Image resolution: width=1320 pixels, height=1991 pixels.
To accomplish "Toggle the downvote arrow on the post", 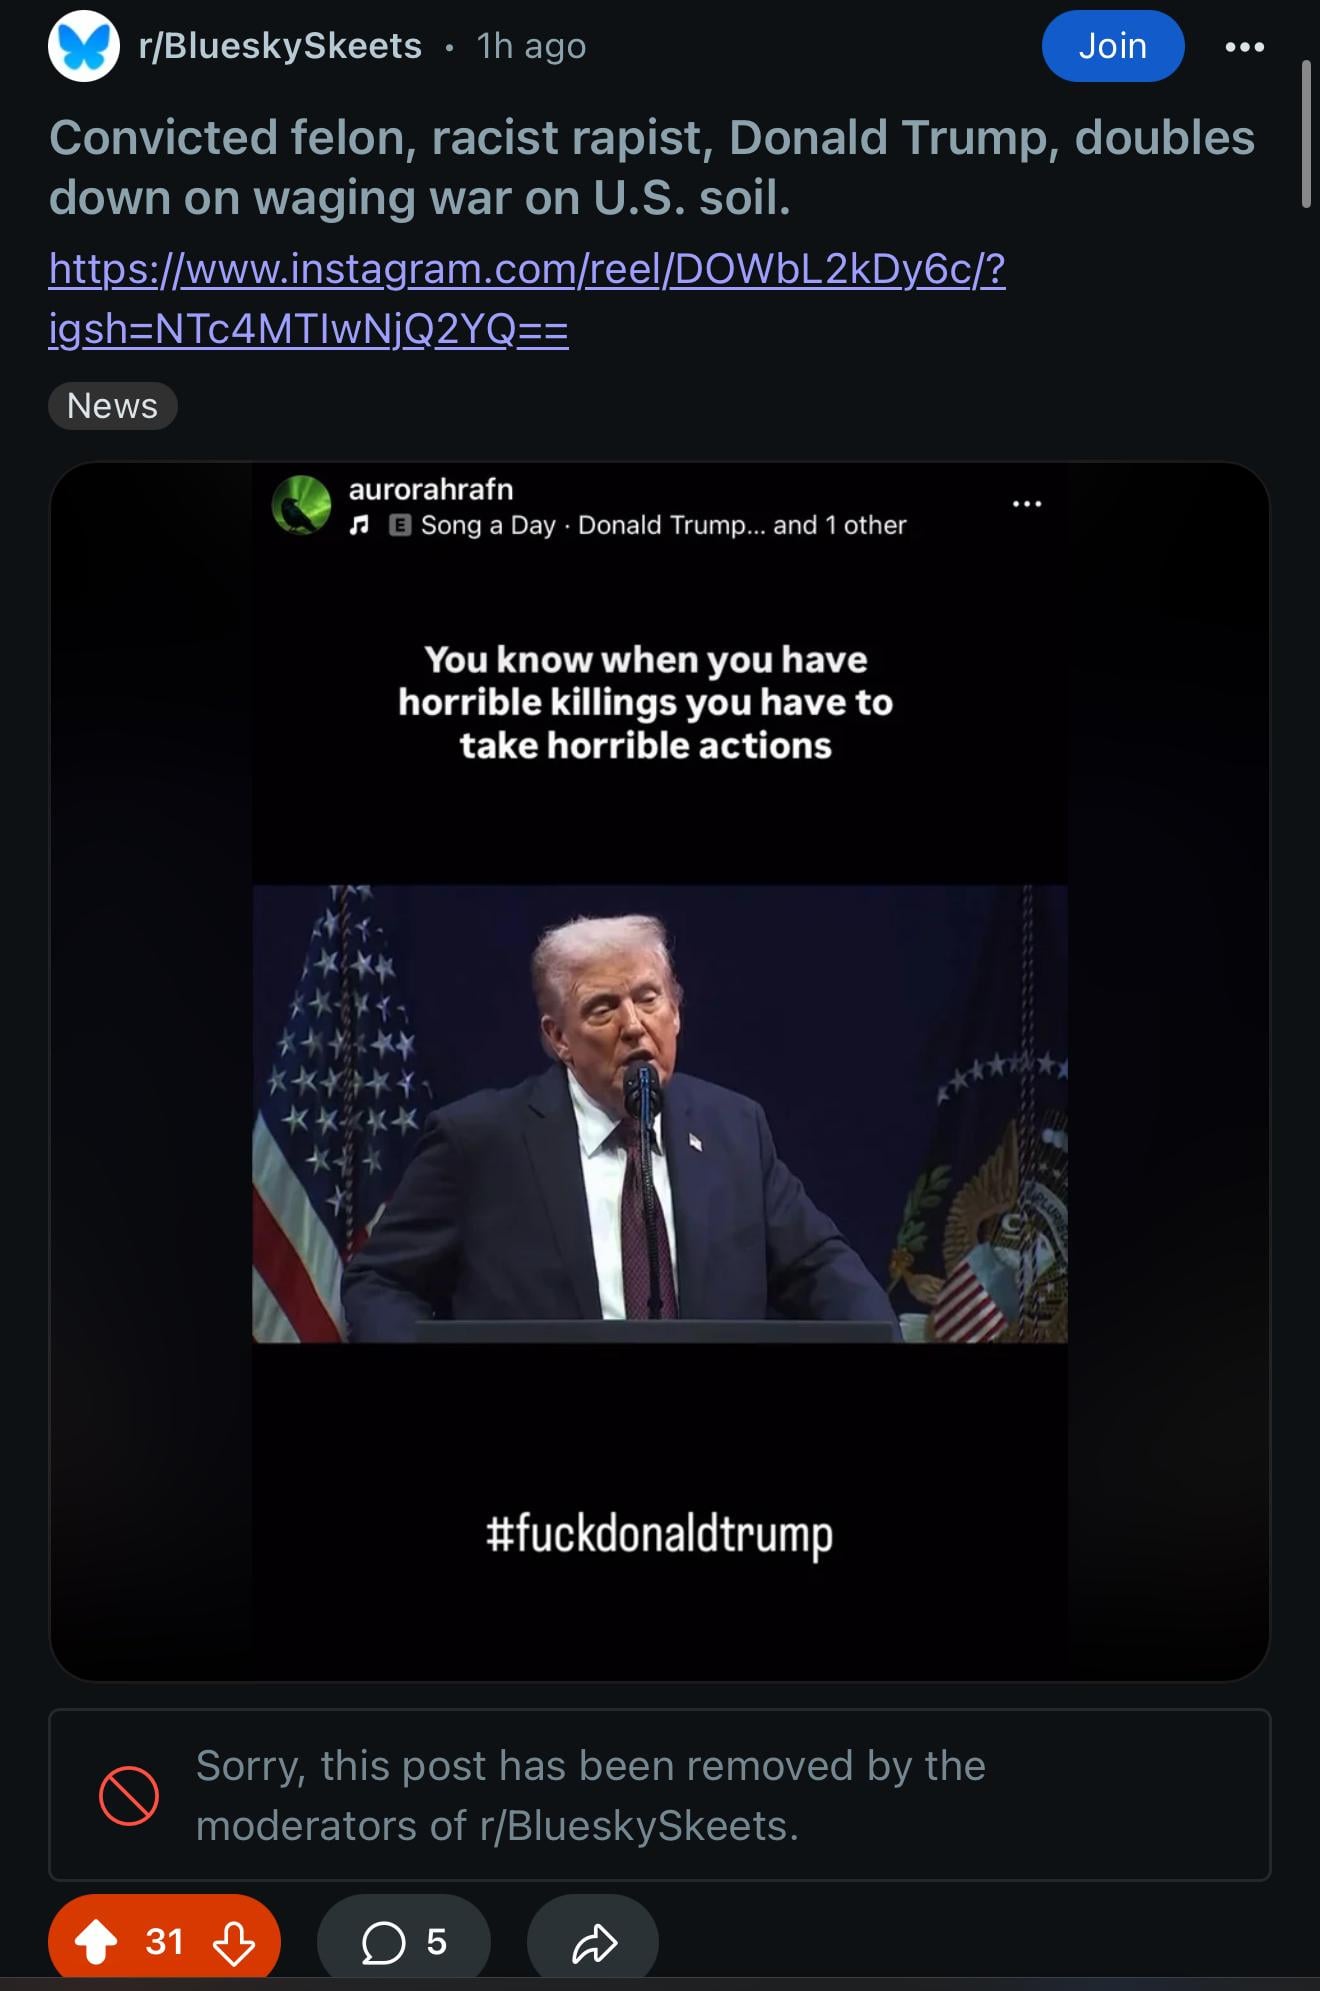I will [234, 1942].
